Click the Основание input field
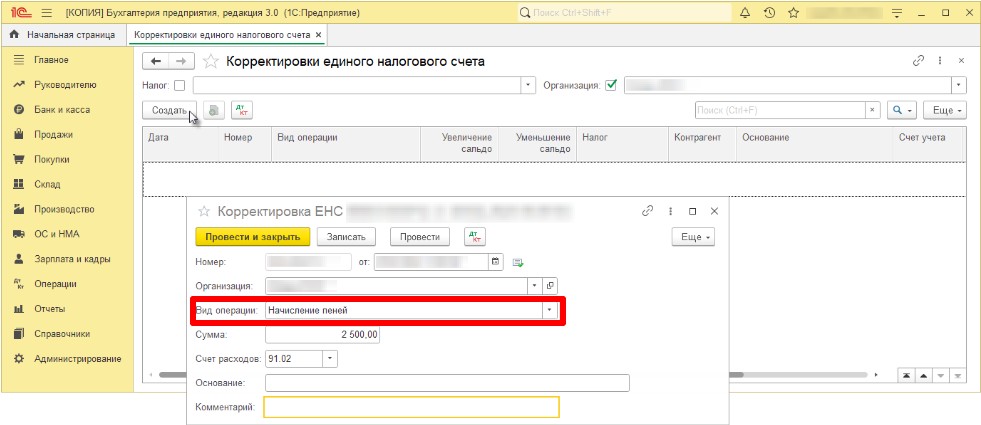Viewport: 981px width, 425px height. (447, 382)
